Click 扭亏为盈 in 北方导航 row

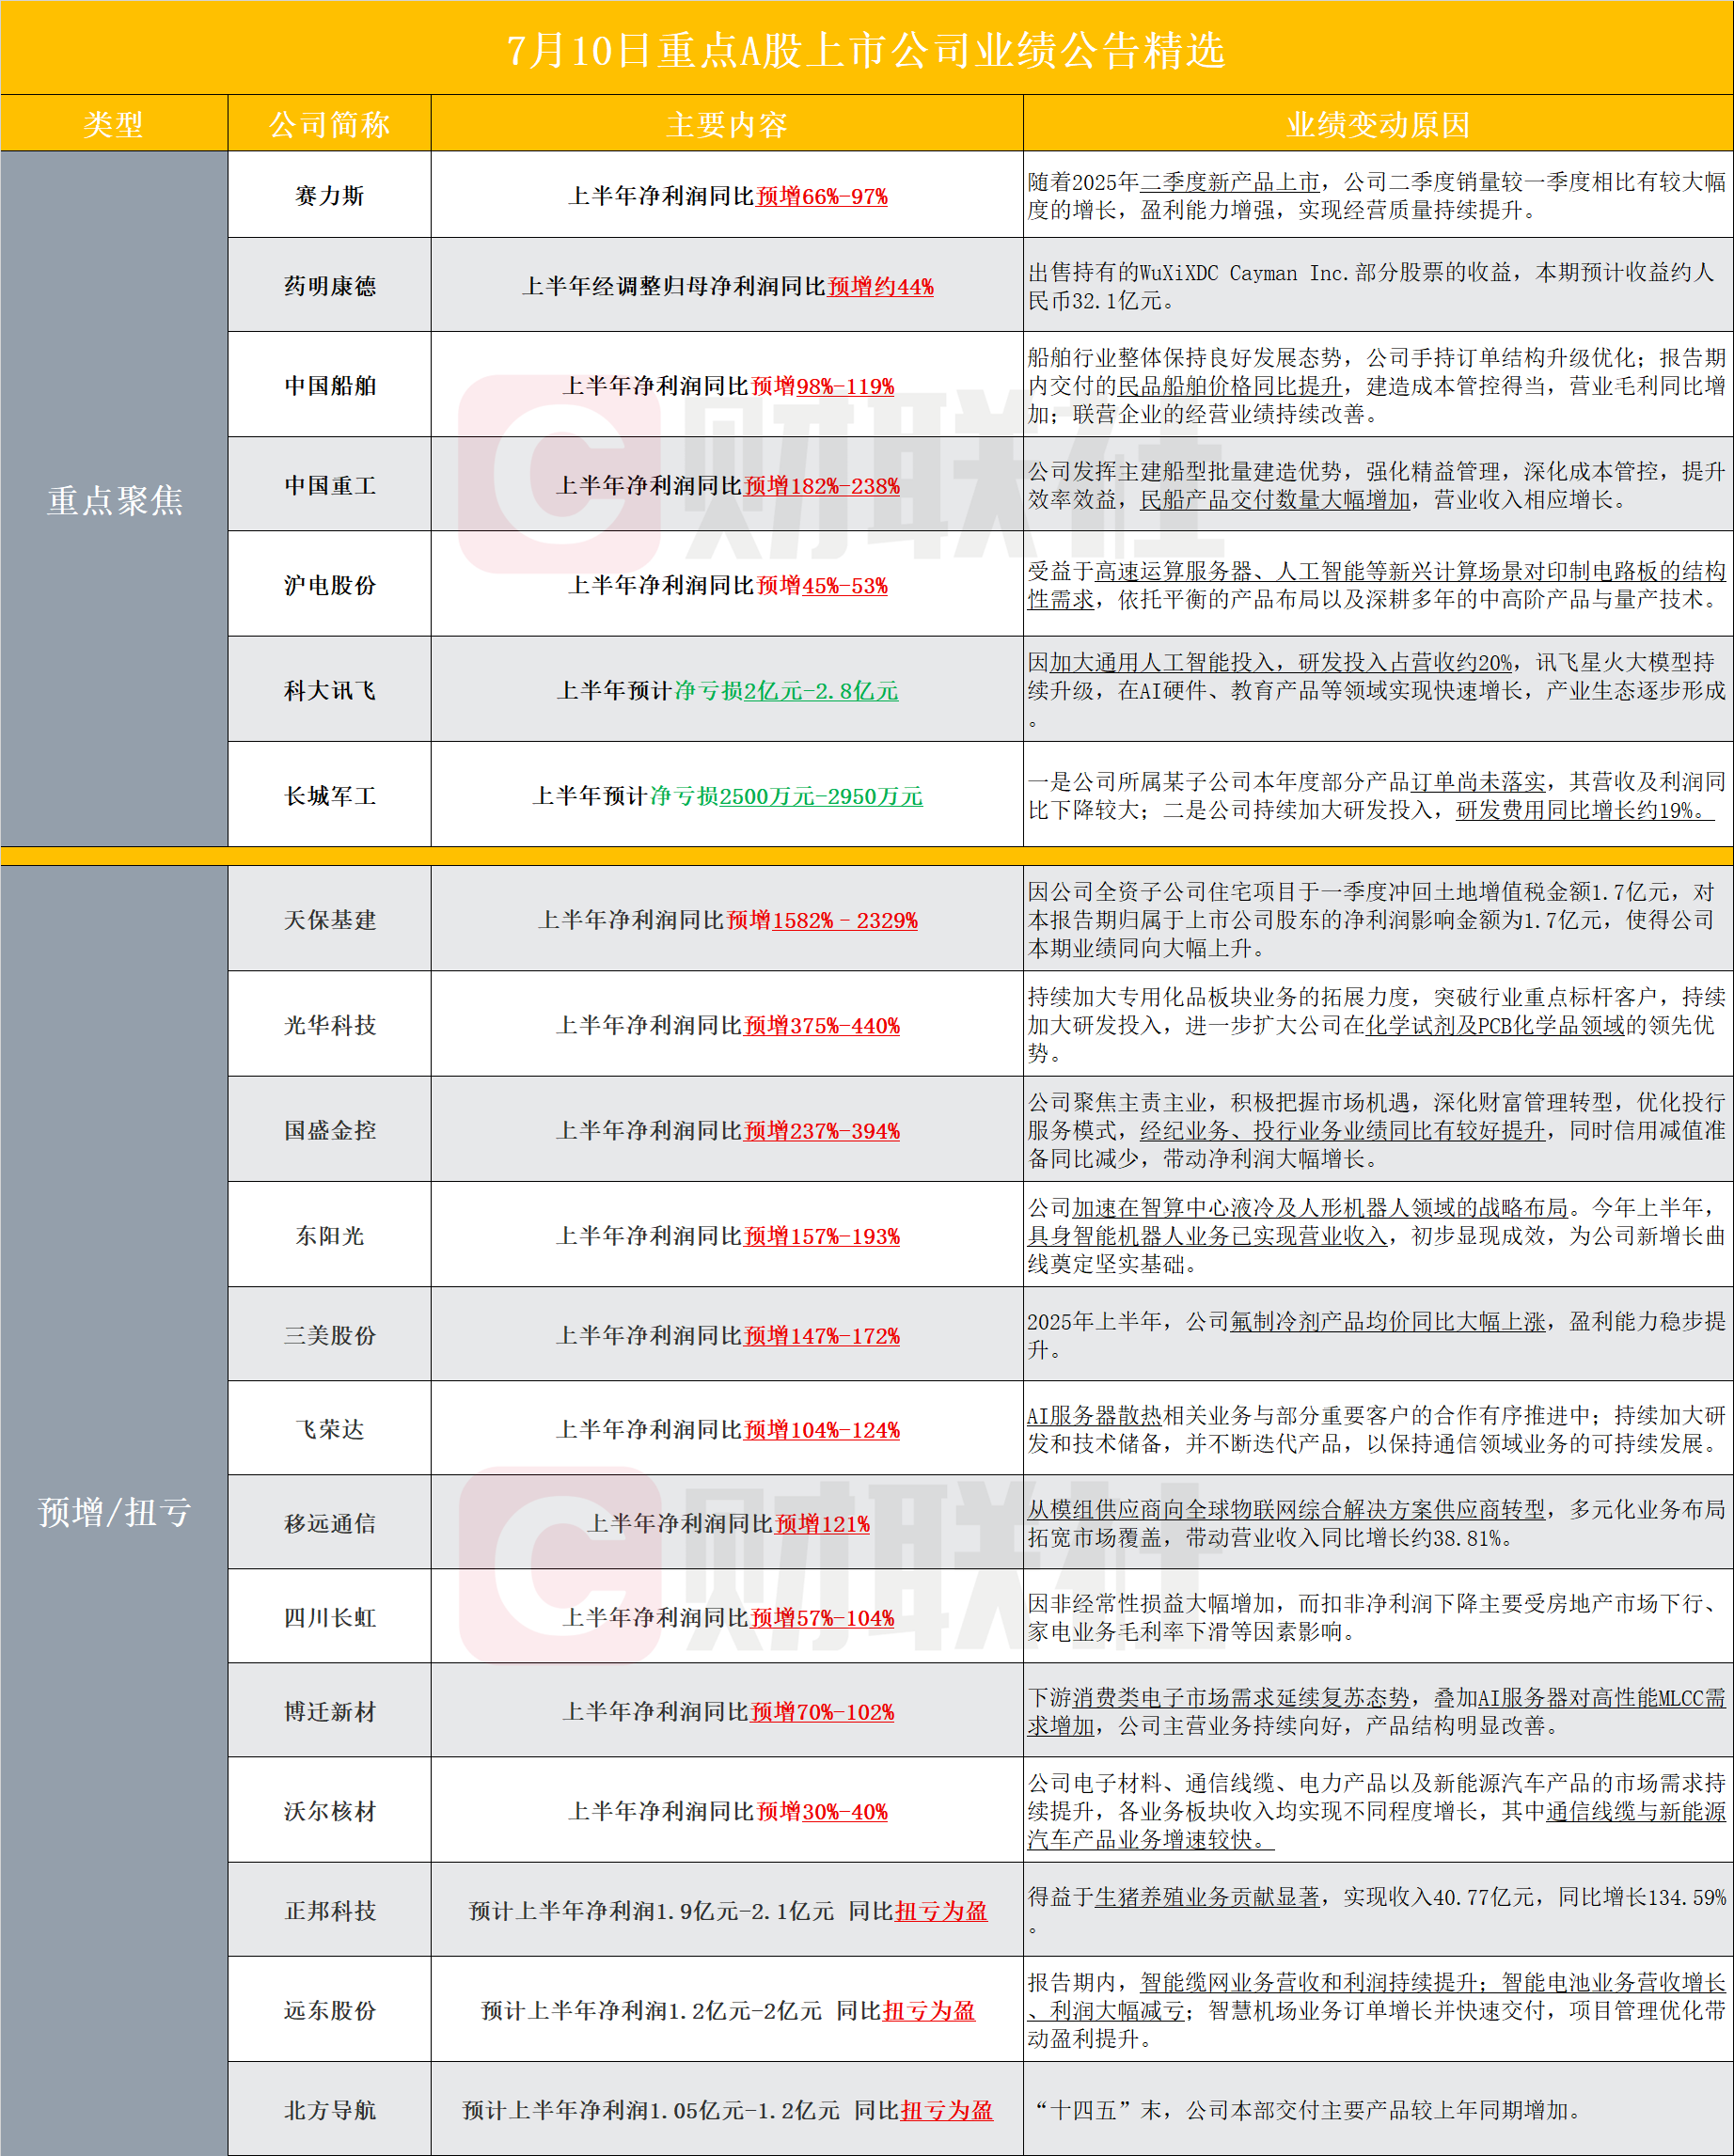(x=947, y=2111)
